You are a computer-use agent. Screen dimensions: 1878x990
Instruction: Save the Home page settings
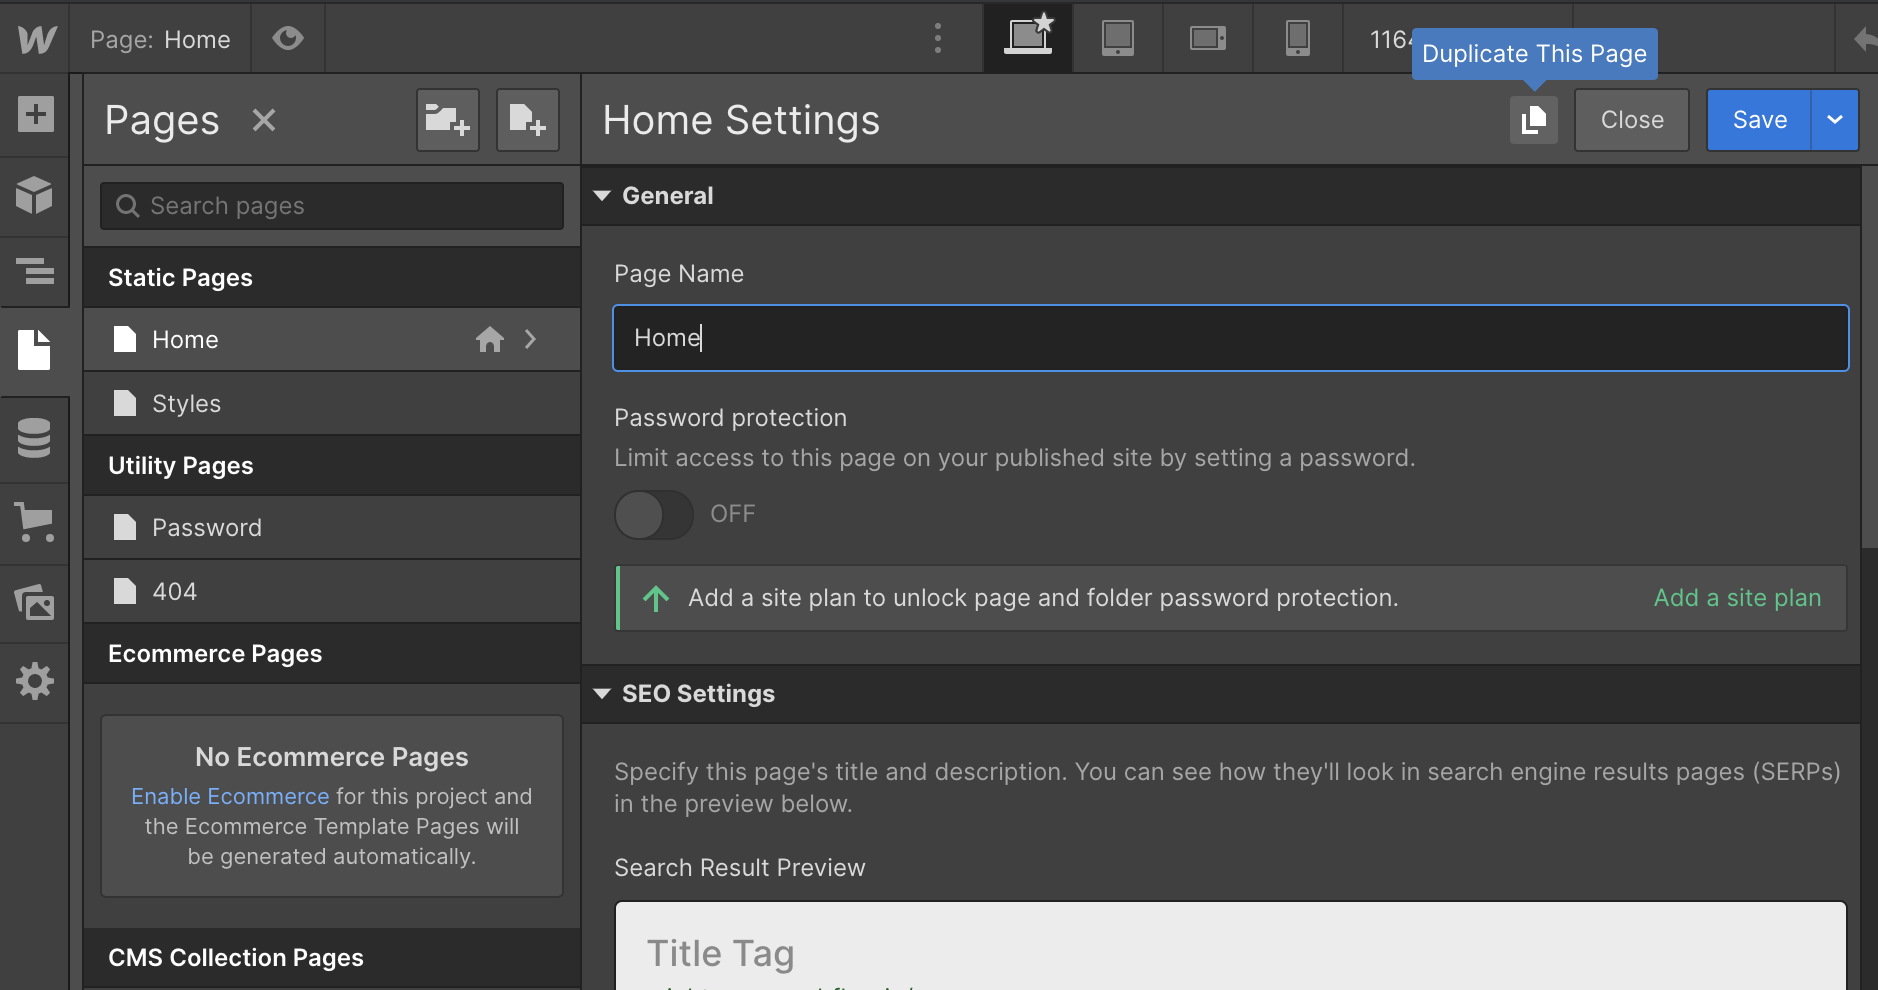pyautogui.click(x=1759, y=120)
